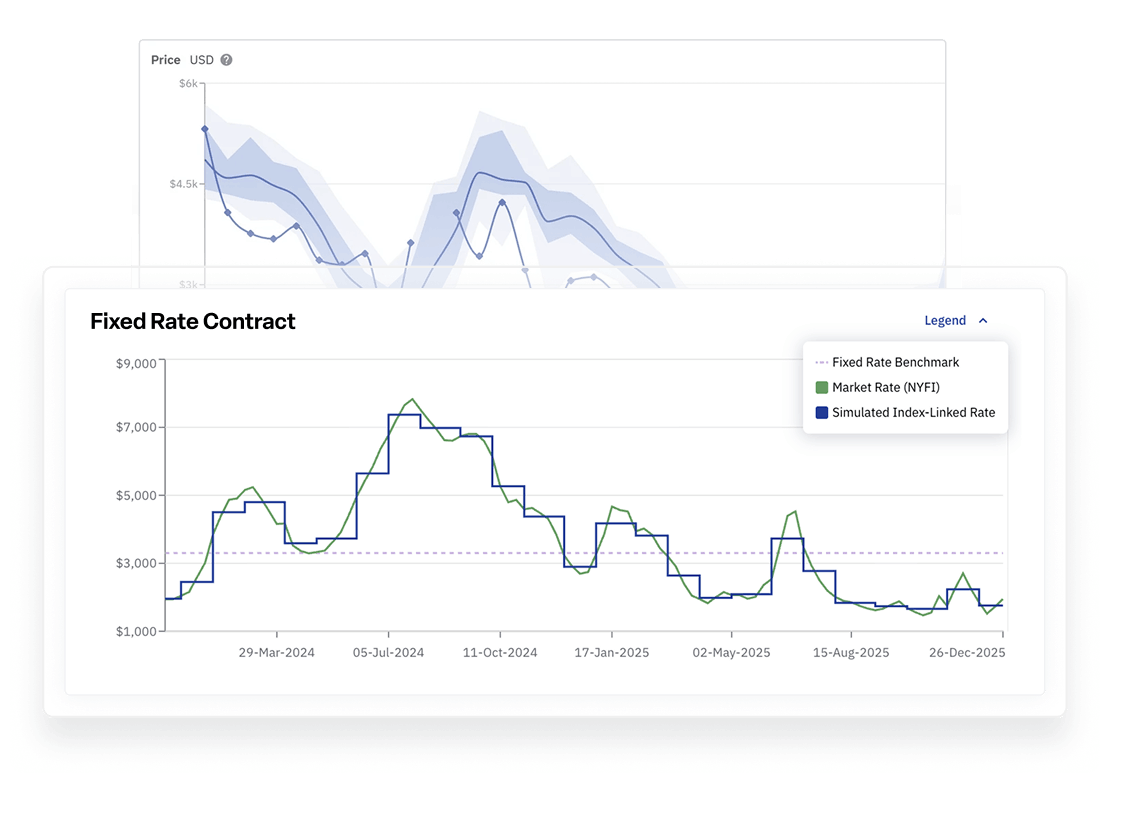This screenshot has height=836, width=1136.
Task: Toggle Simulated Index-Linked Rate legend label
Action: (913, 412)
